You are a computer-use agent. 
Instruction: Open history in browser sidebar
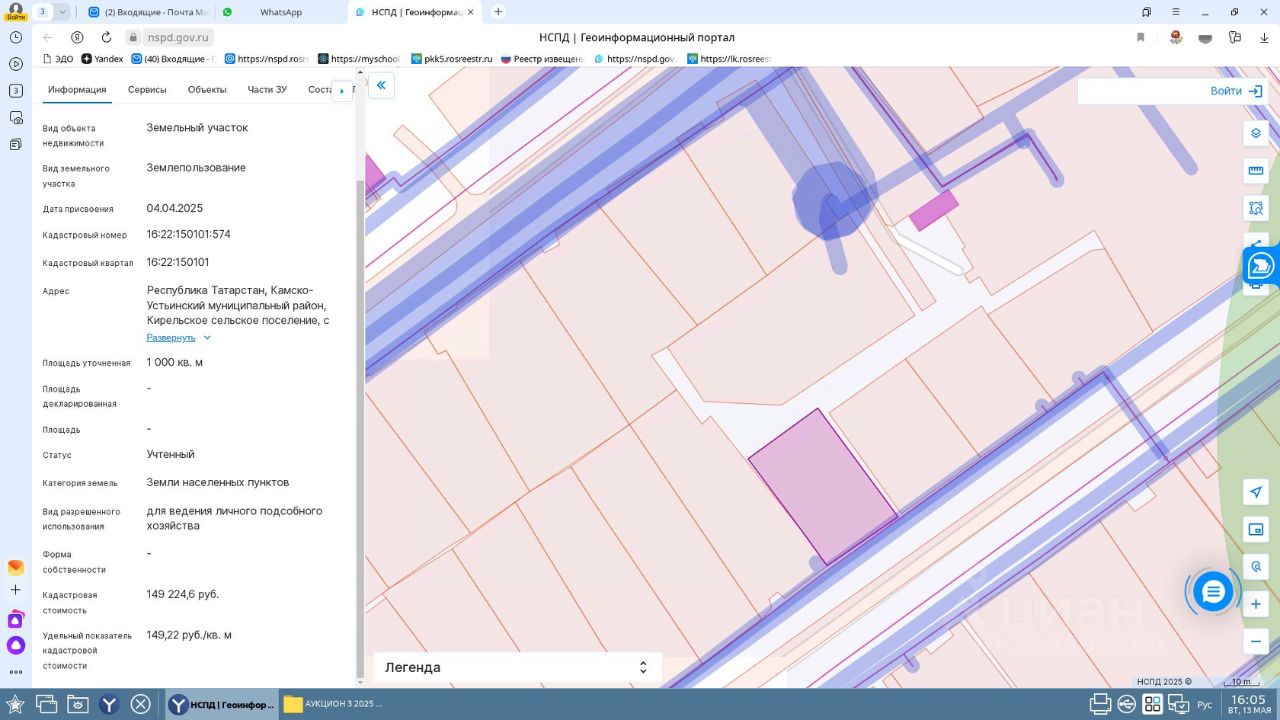16,37
